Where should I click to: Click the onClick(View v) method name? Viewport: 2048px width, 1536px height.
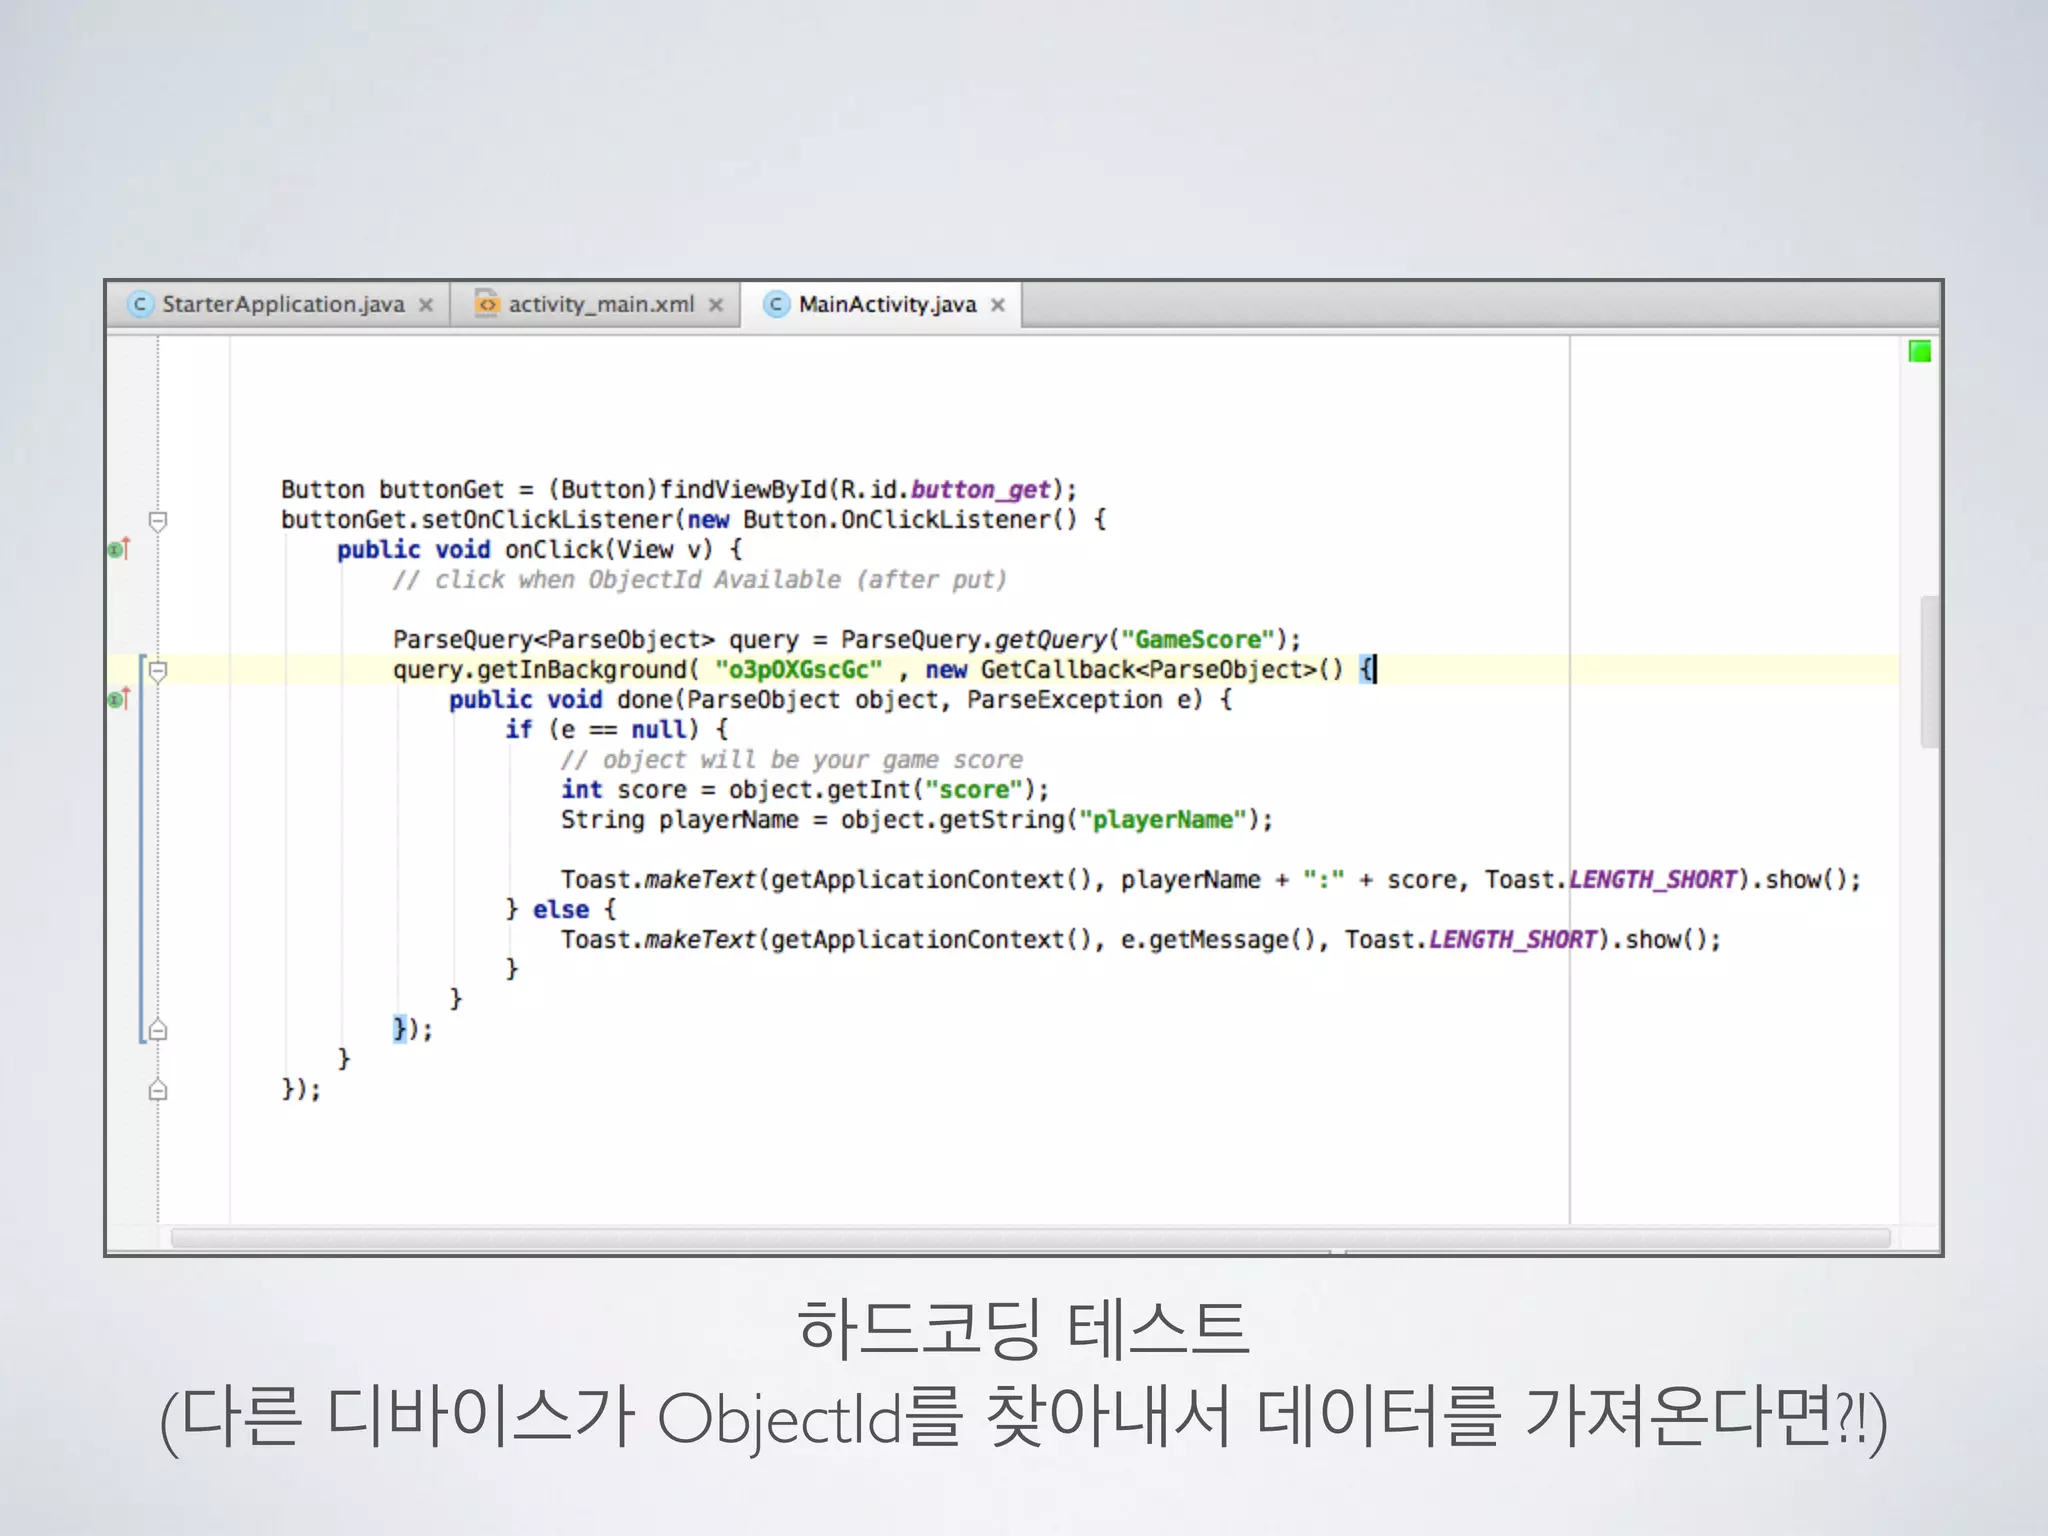click(x=609, y=550)
